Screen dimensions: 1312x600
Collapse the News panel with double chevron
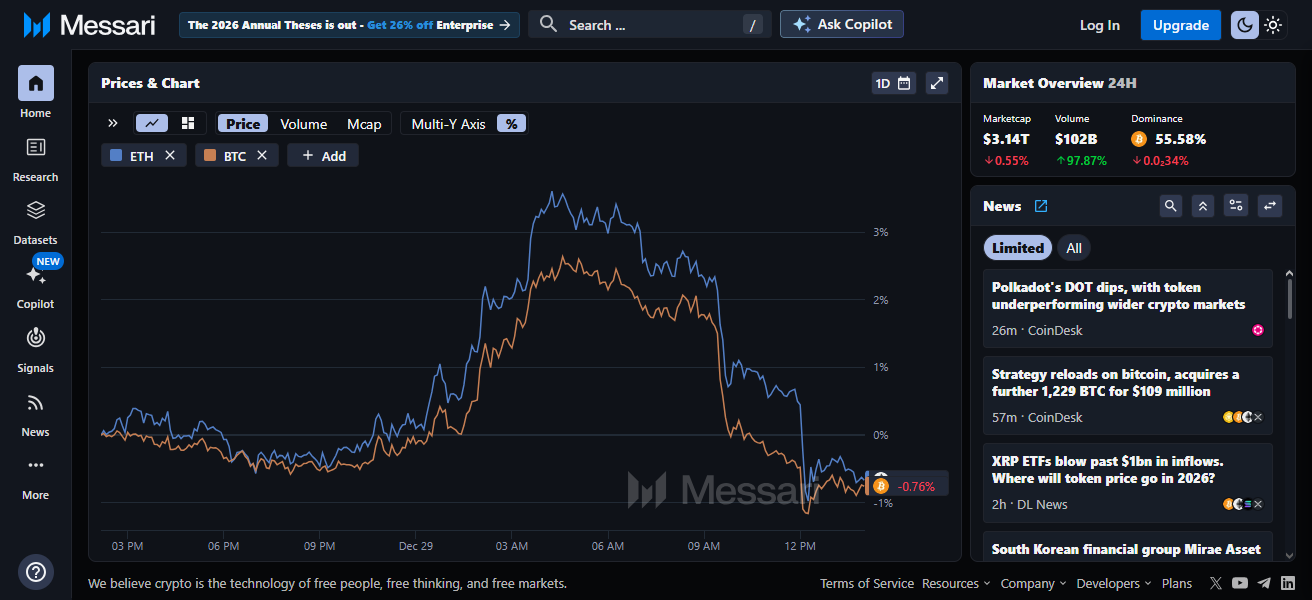click(1203, 205)
